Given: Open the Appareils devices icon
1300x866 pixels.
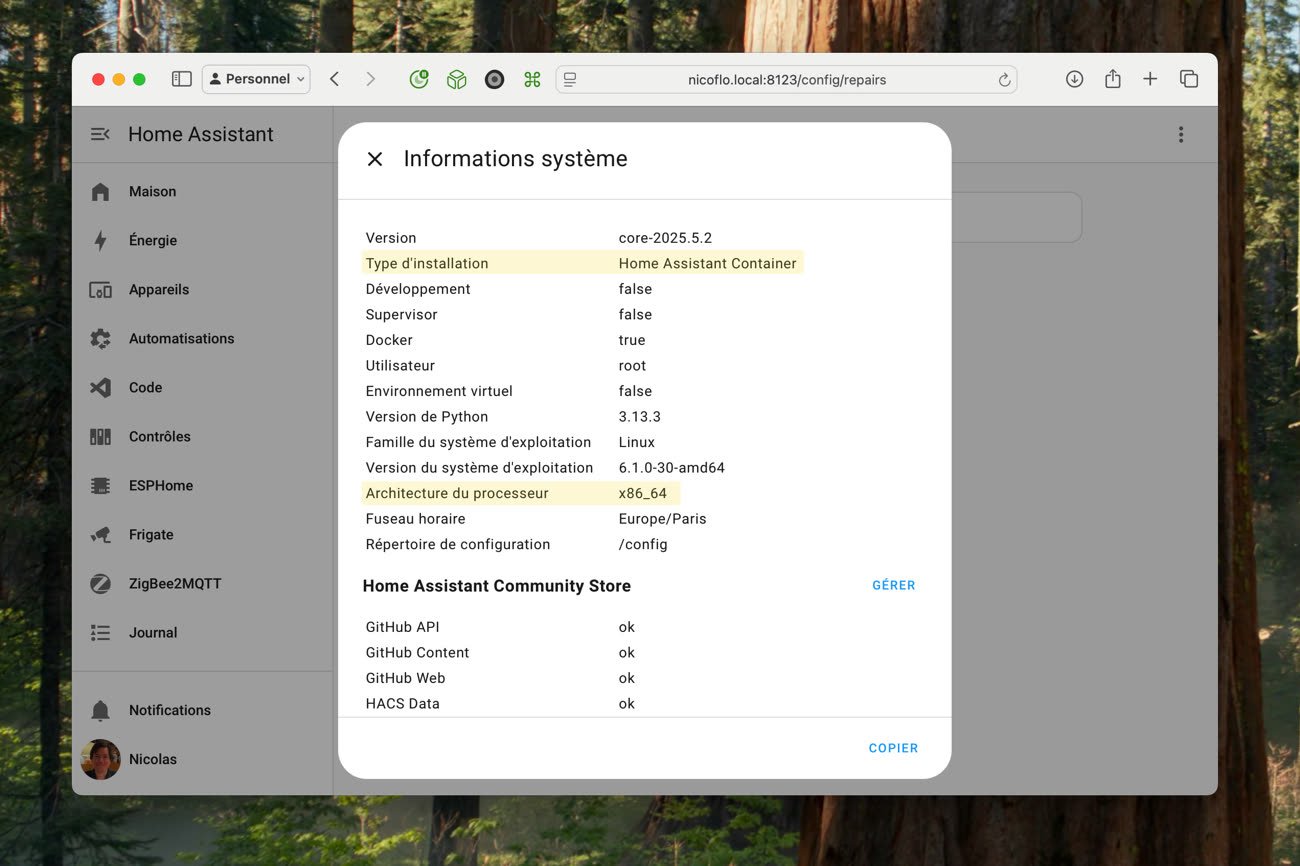Looking at the screenshot, I should (100, 290).
